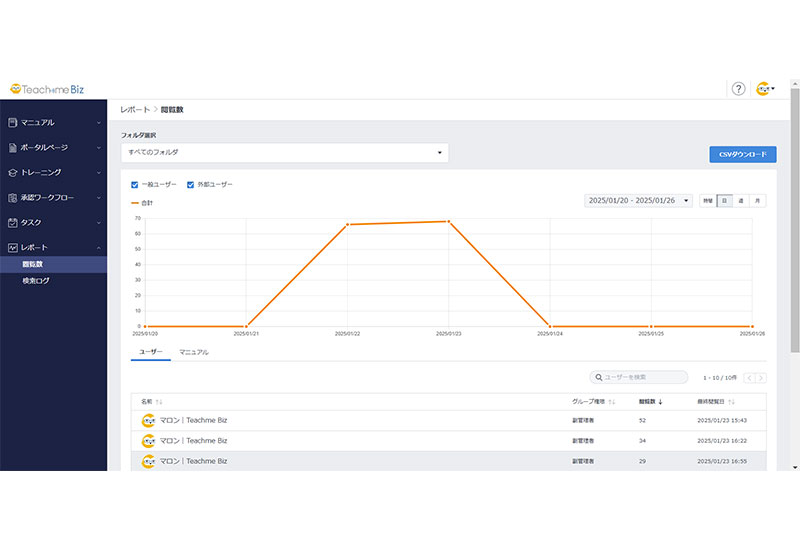This screenshot has width=800, height=550.
Task: Collapse the レポート sidebar section
Action: coord(98,247)
